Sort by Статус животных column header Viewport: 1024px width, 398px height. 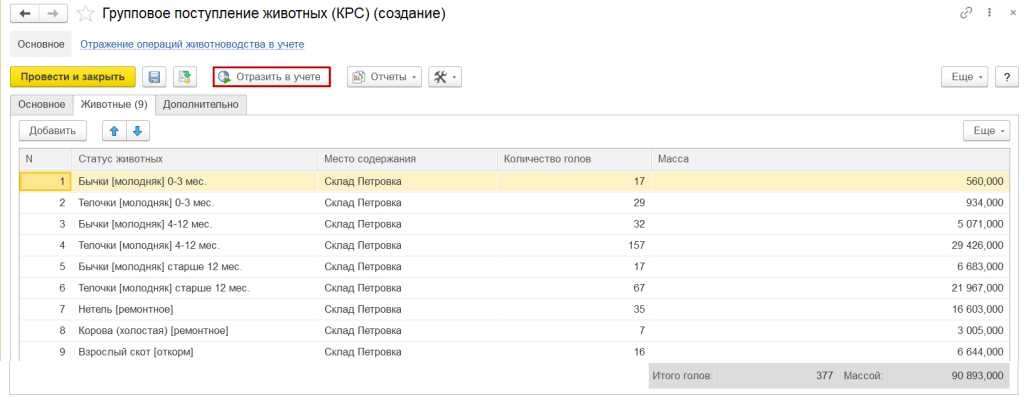click(x=195, y=159)
